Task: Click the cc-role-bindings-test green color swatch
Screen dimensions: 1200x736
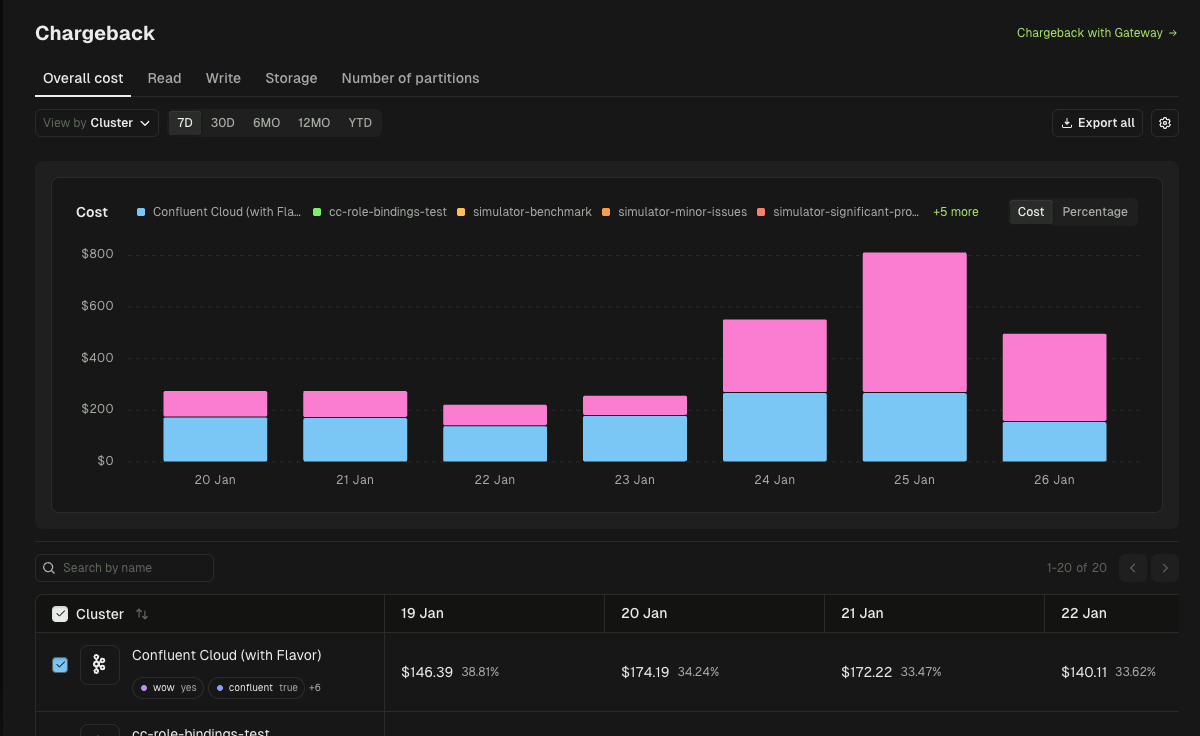Action: tap(317, 212)
